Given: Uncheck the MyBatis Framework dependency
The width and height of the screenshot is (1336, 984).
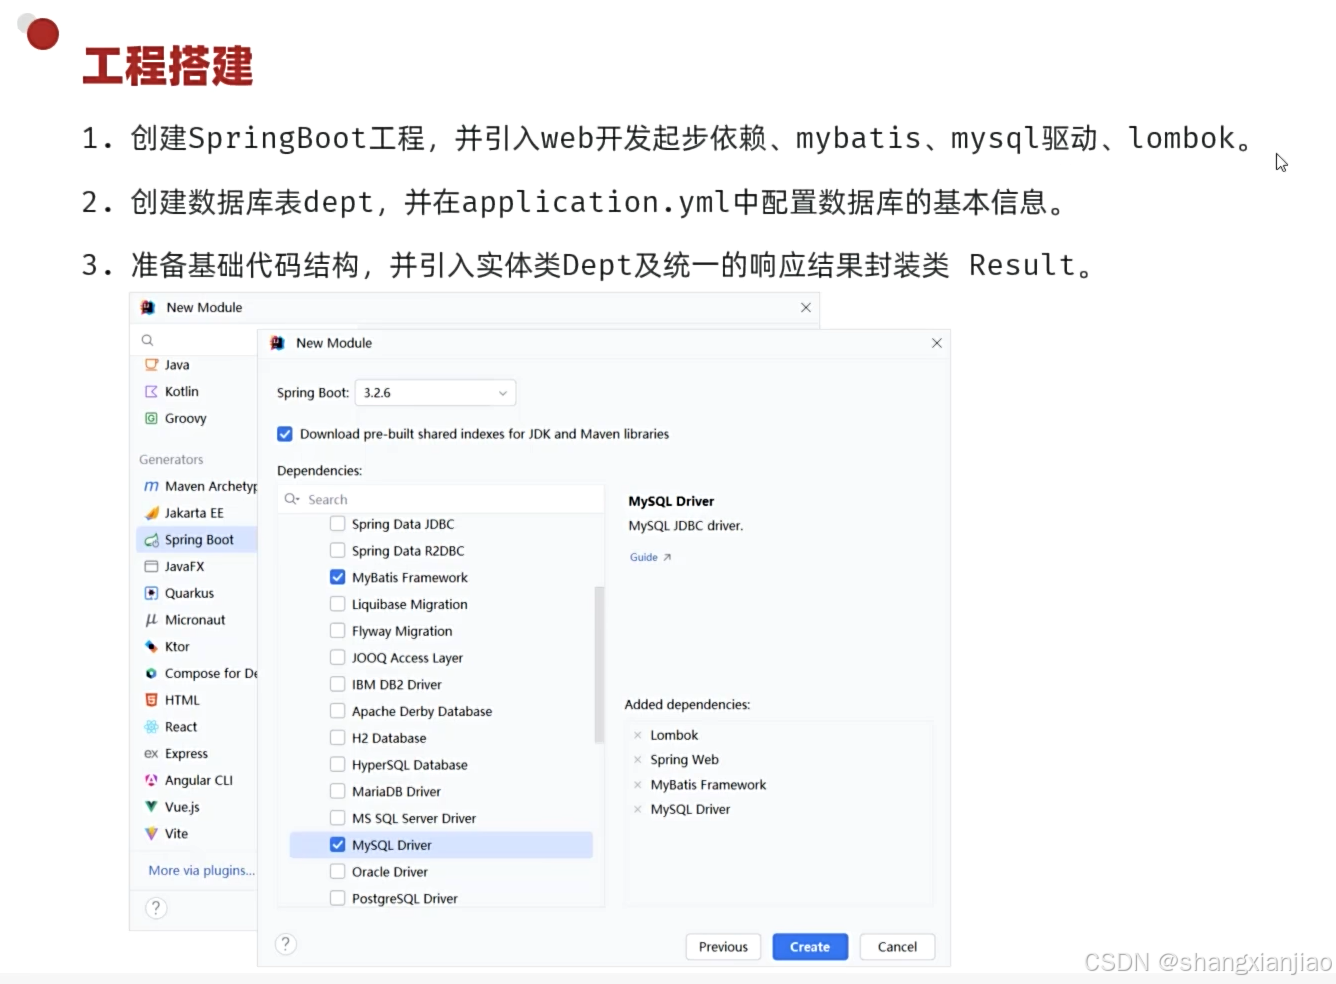Looking at the screenshot, I should [x=338, y=578].
